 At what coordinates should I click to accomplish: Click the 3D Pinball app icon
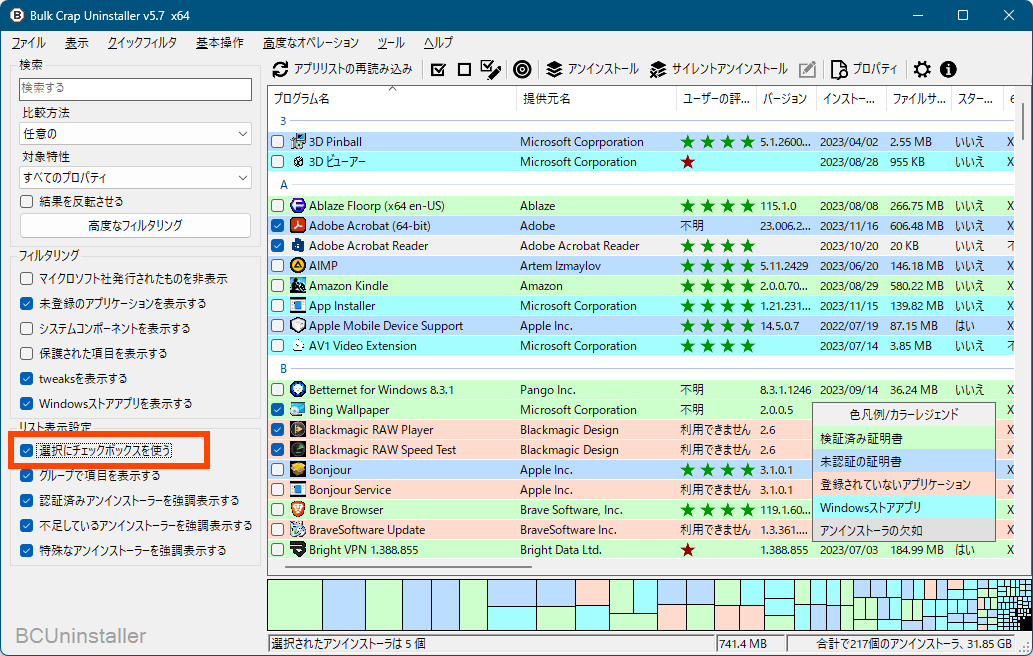coord(298,141)
